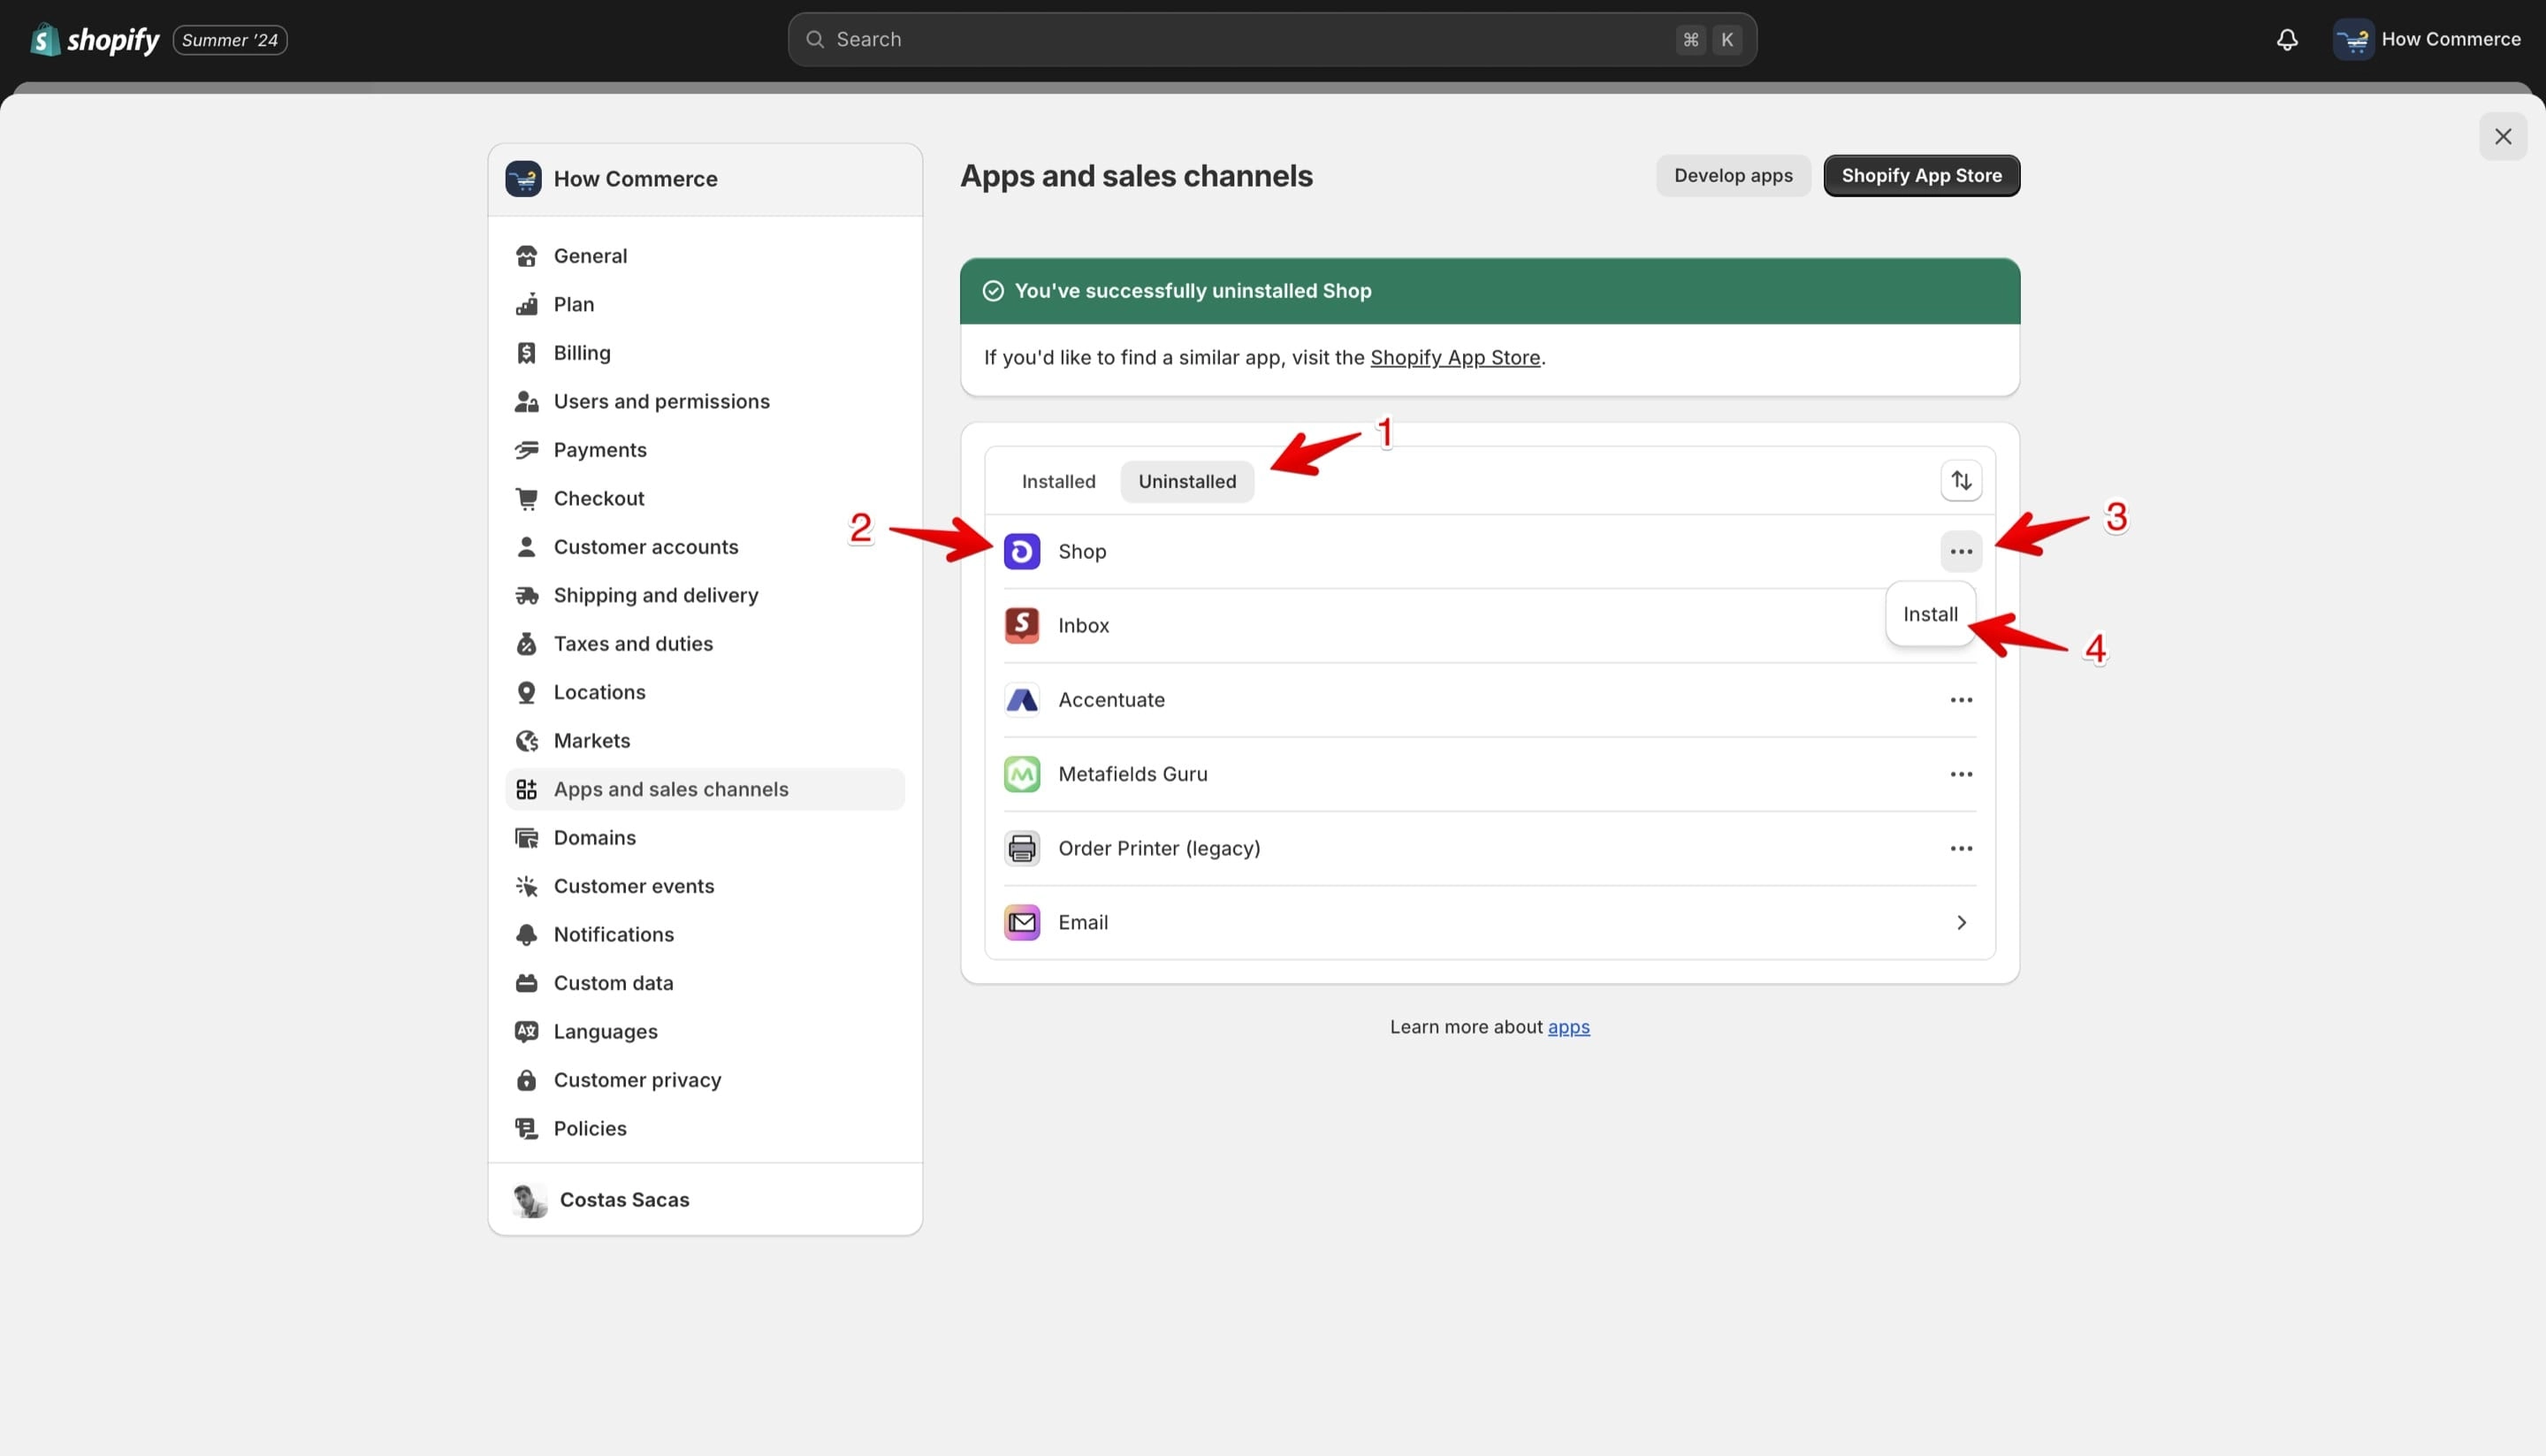Viewport: 2546px width, 1456px height.
Task: Open Checkout settings
Action: coord(705,498)
